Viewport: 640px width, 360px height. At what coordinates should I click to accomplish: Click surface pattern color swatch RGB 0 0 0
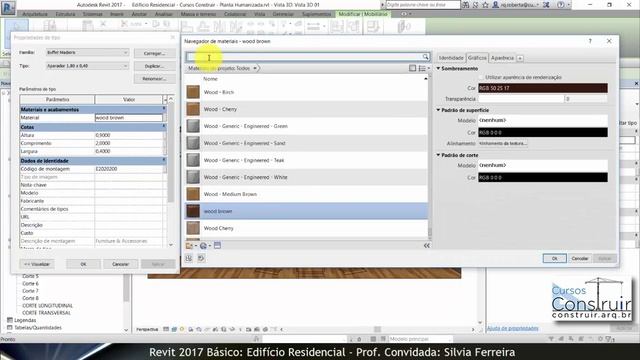tap(543, 133)
